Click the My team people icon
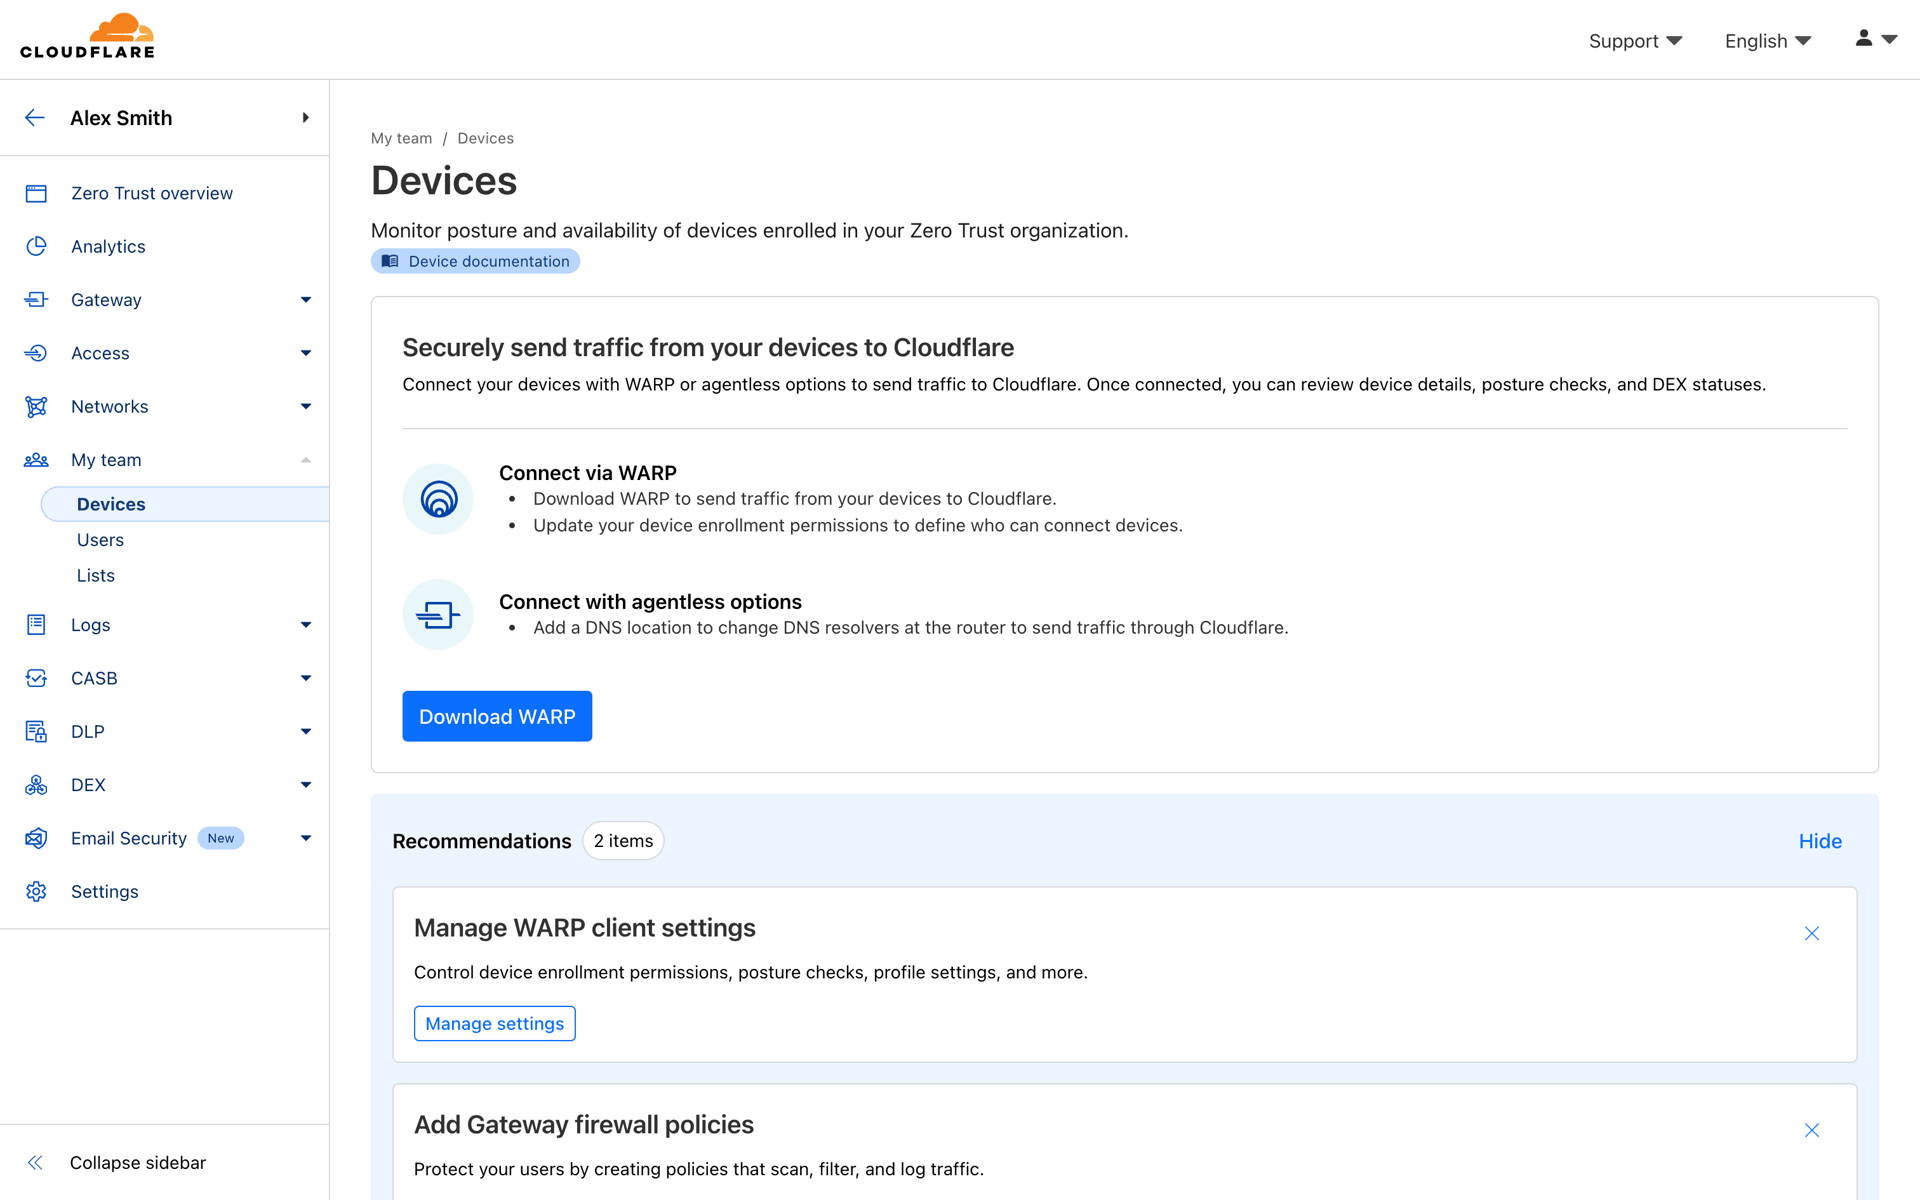The image size is (1920, 1200). (36, 460)
